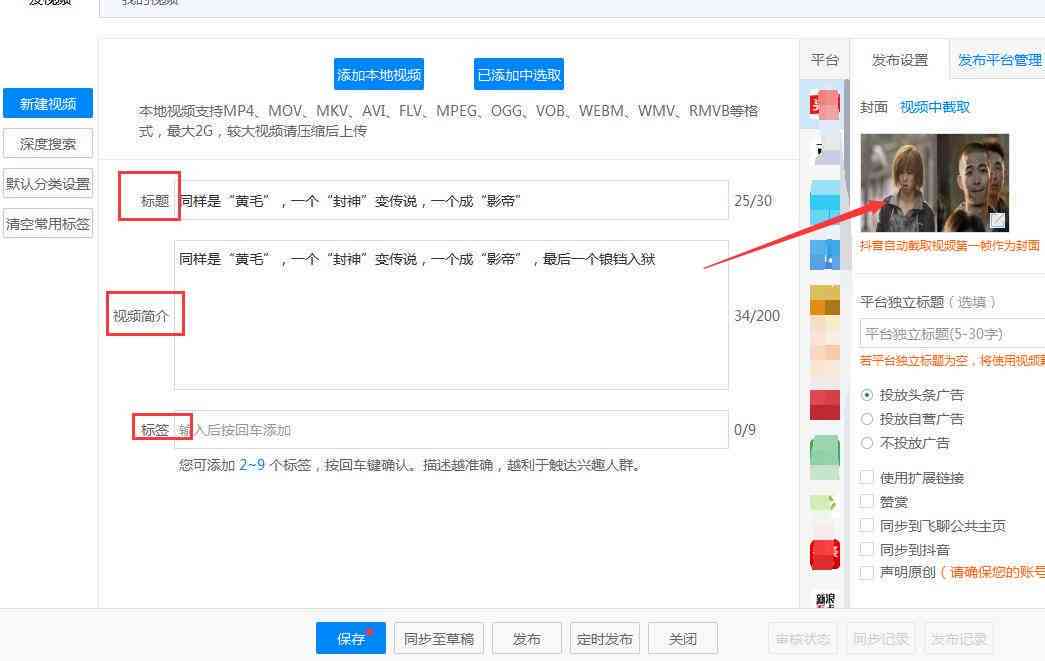Viewport: 1045px width, 661px height.
Task: Choose the 投放自营广告 radio option
Action: point(867,419)
